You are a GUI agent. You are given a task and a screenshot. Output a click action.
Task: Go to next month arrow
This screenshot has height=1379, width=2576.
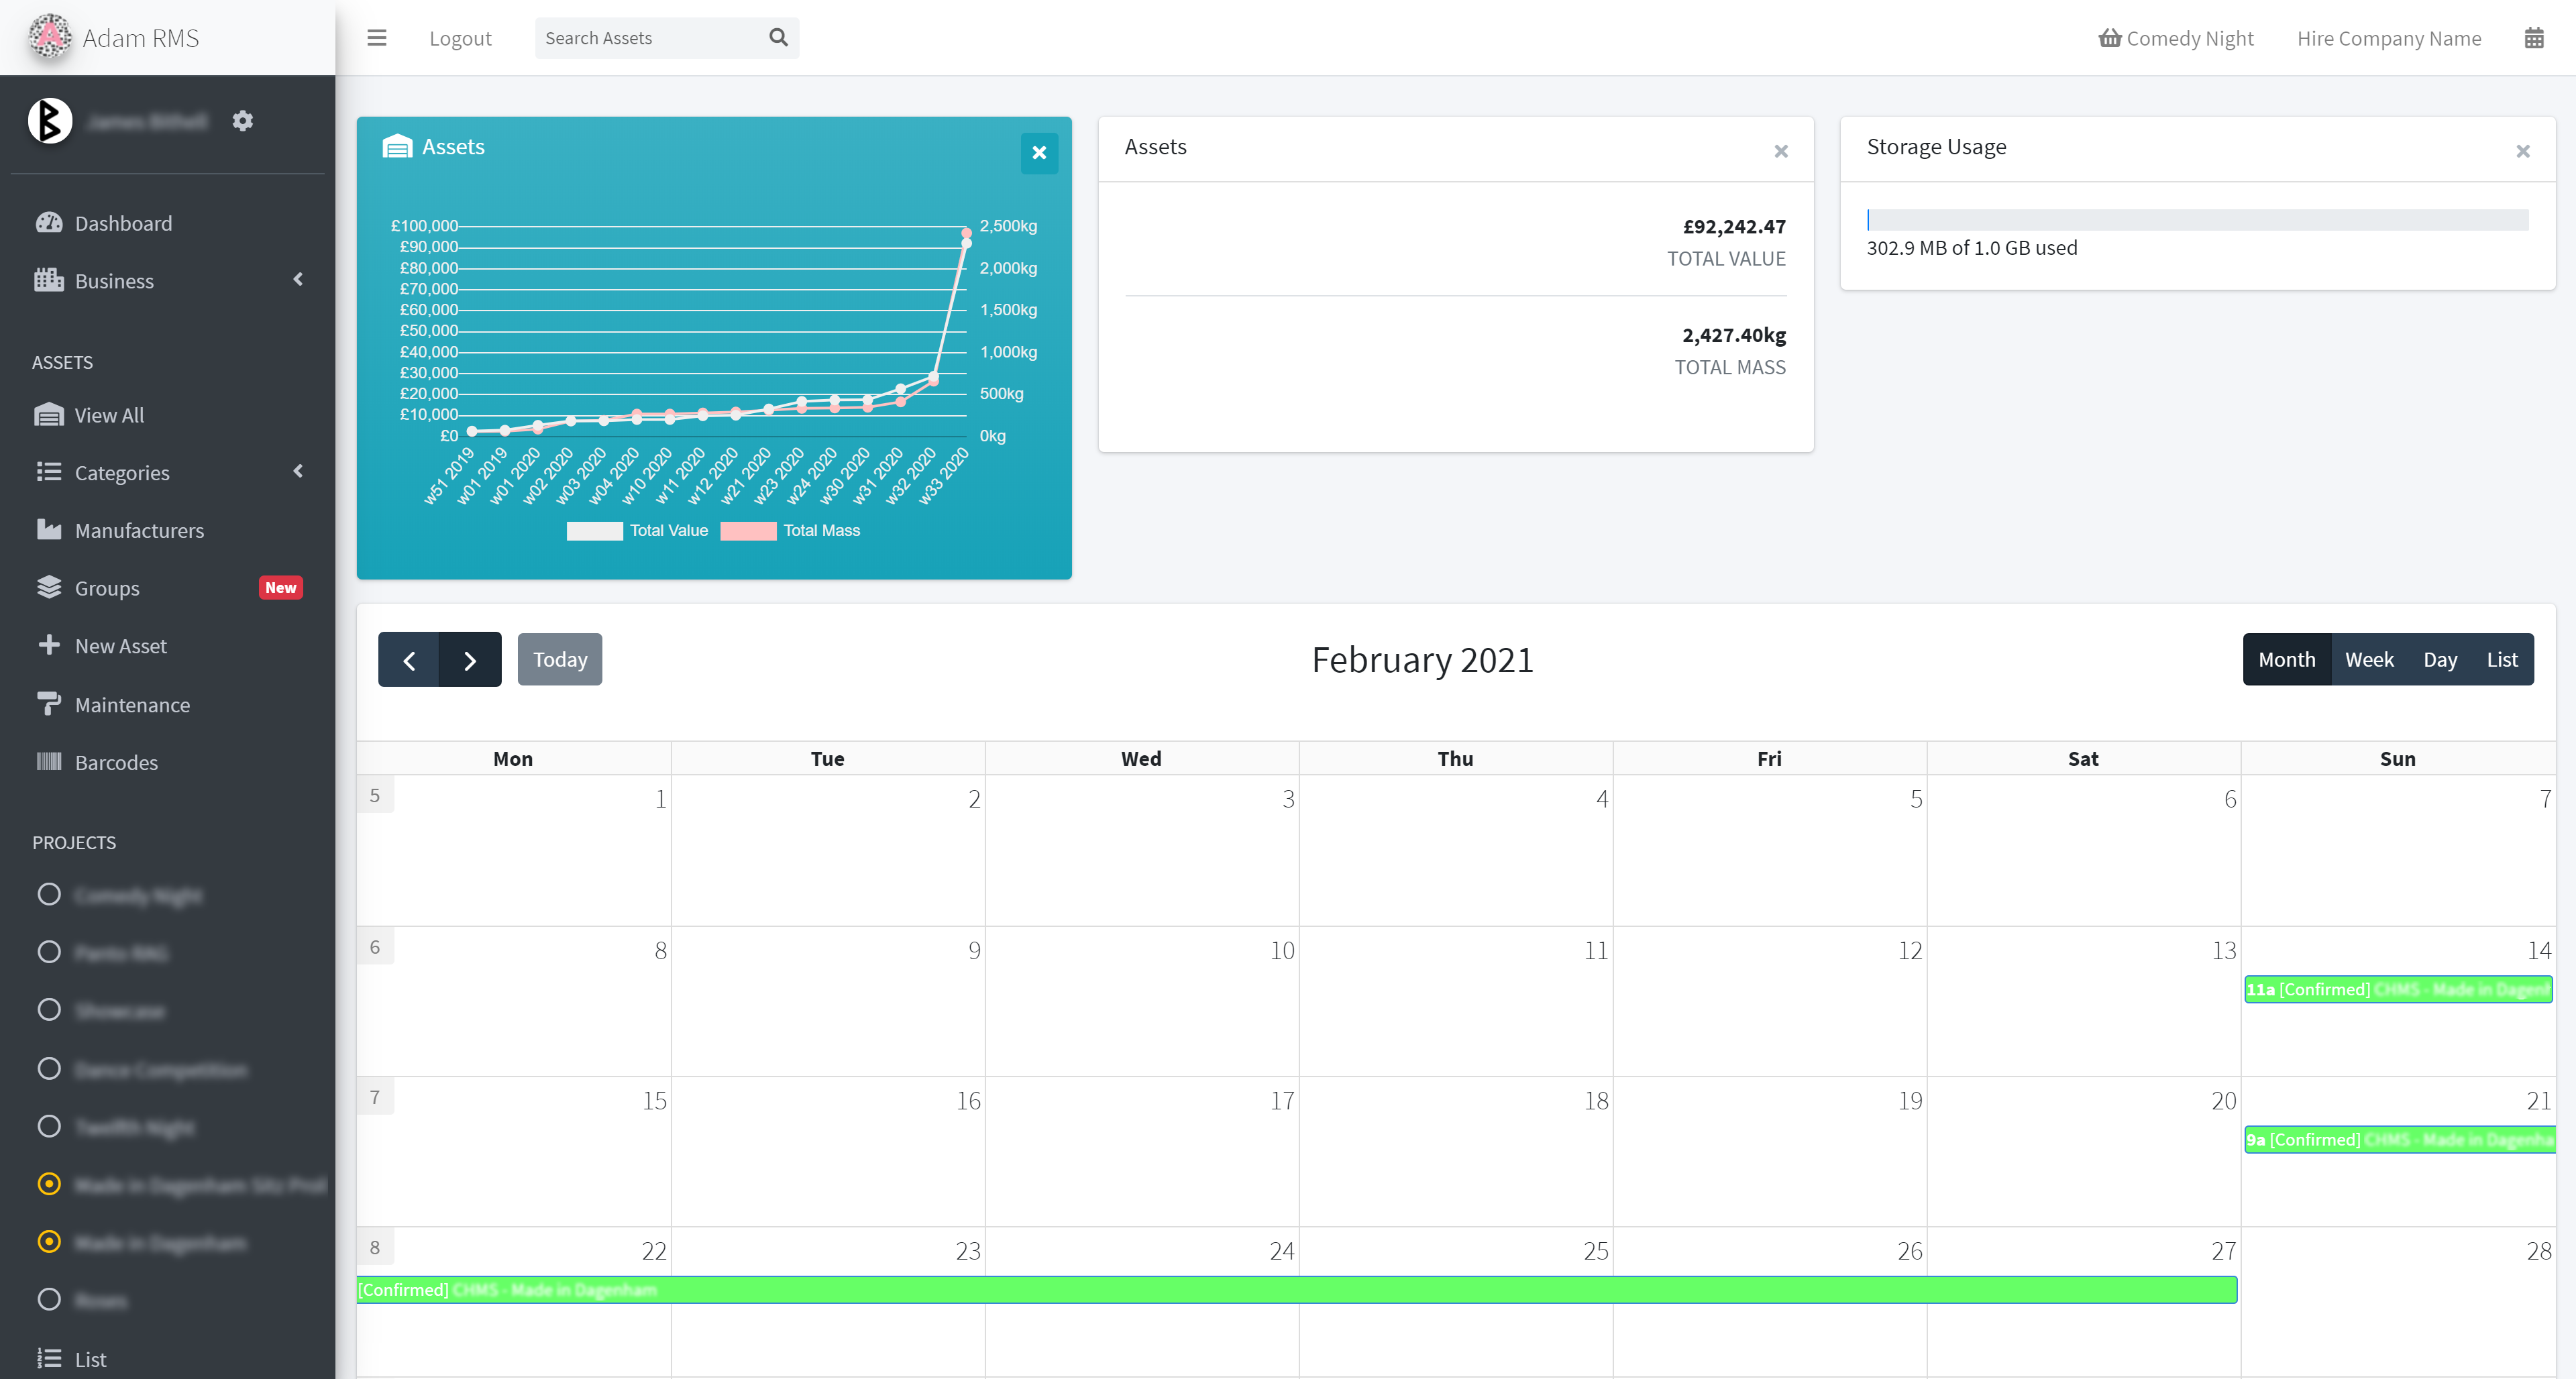coord(470,659)
